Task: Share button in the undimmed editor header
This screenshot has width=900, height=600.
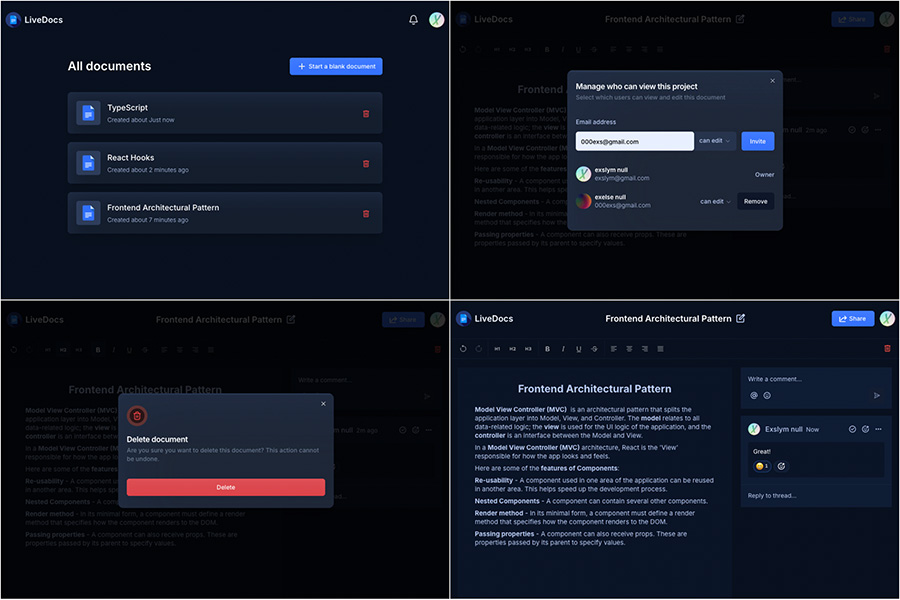Action: (x=853, y=319)
